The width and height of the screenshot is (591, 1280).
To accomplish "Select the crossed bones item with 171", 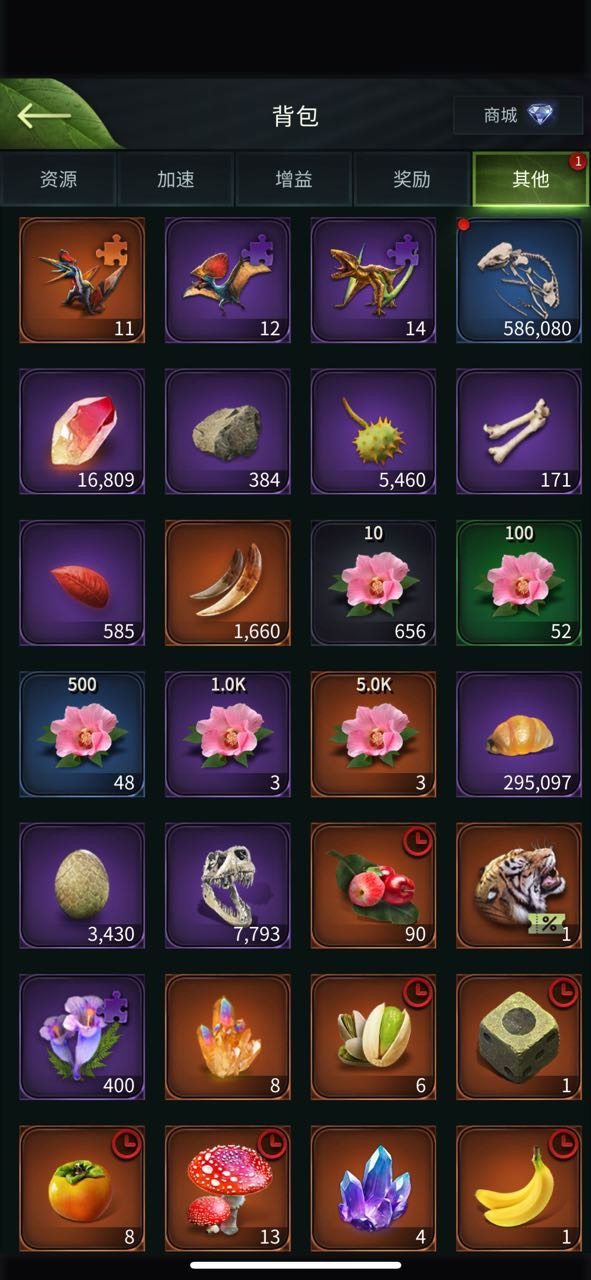I will point(519,431).
